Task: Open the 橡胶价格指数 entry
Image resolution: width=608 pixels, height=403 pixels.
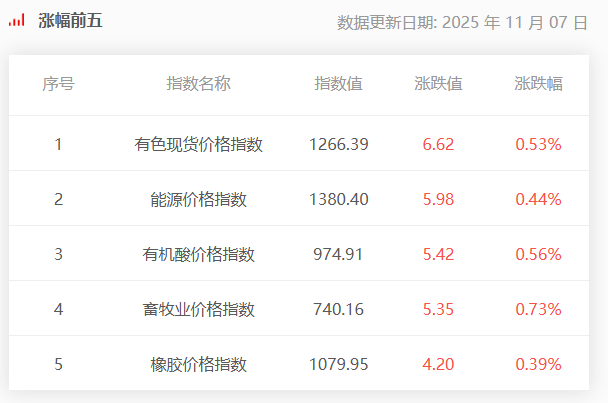Action: coord(199,365)
